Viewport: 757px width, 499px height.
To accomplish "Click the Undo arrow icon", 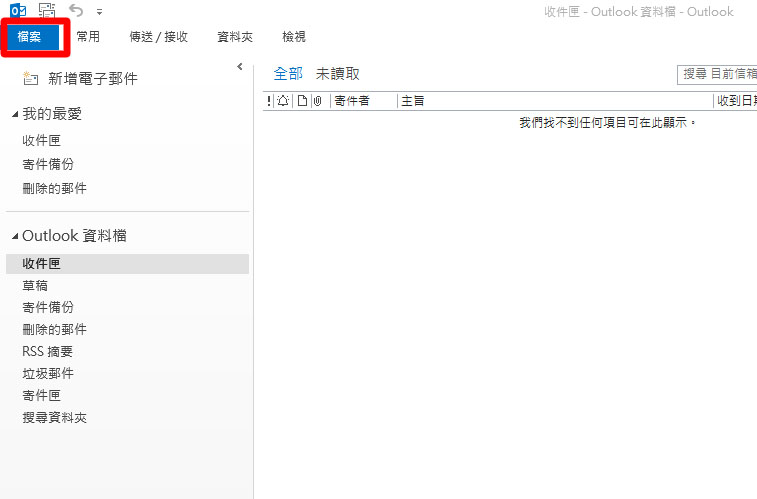I will (x=76, y=10).
